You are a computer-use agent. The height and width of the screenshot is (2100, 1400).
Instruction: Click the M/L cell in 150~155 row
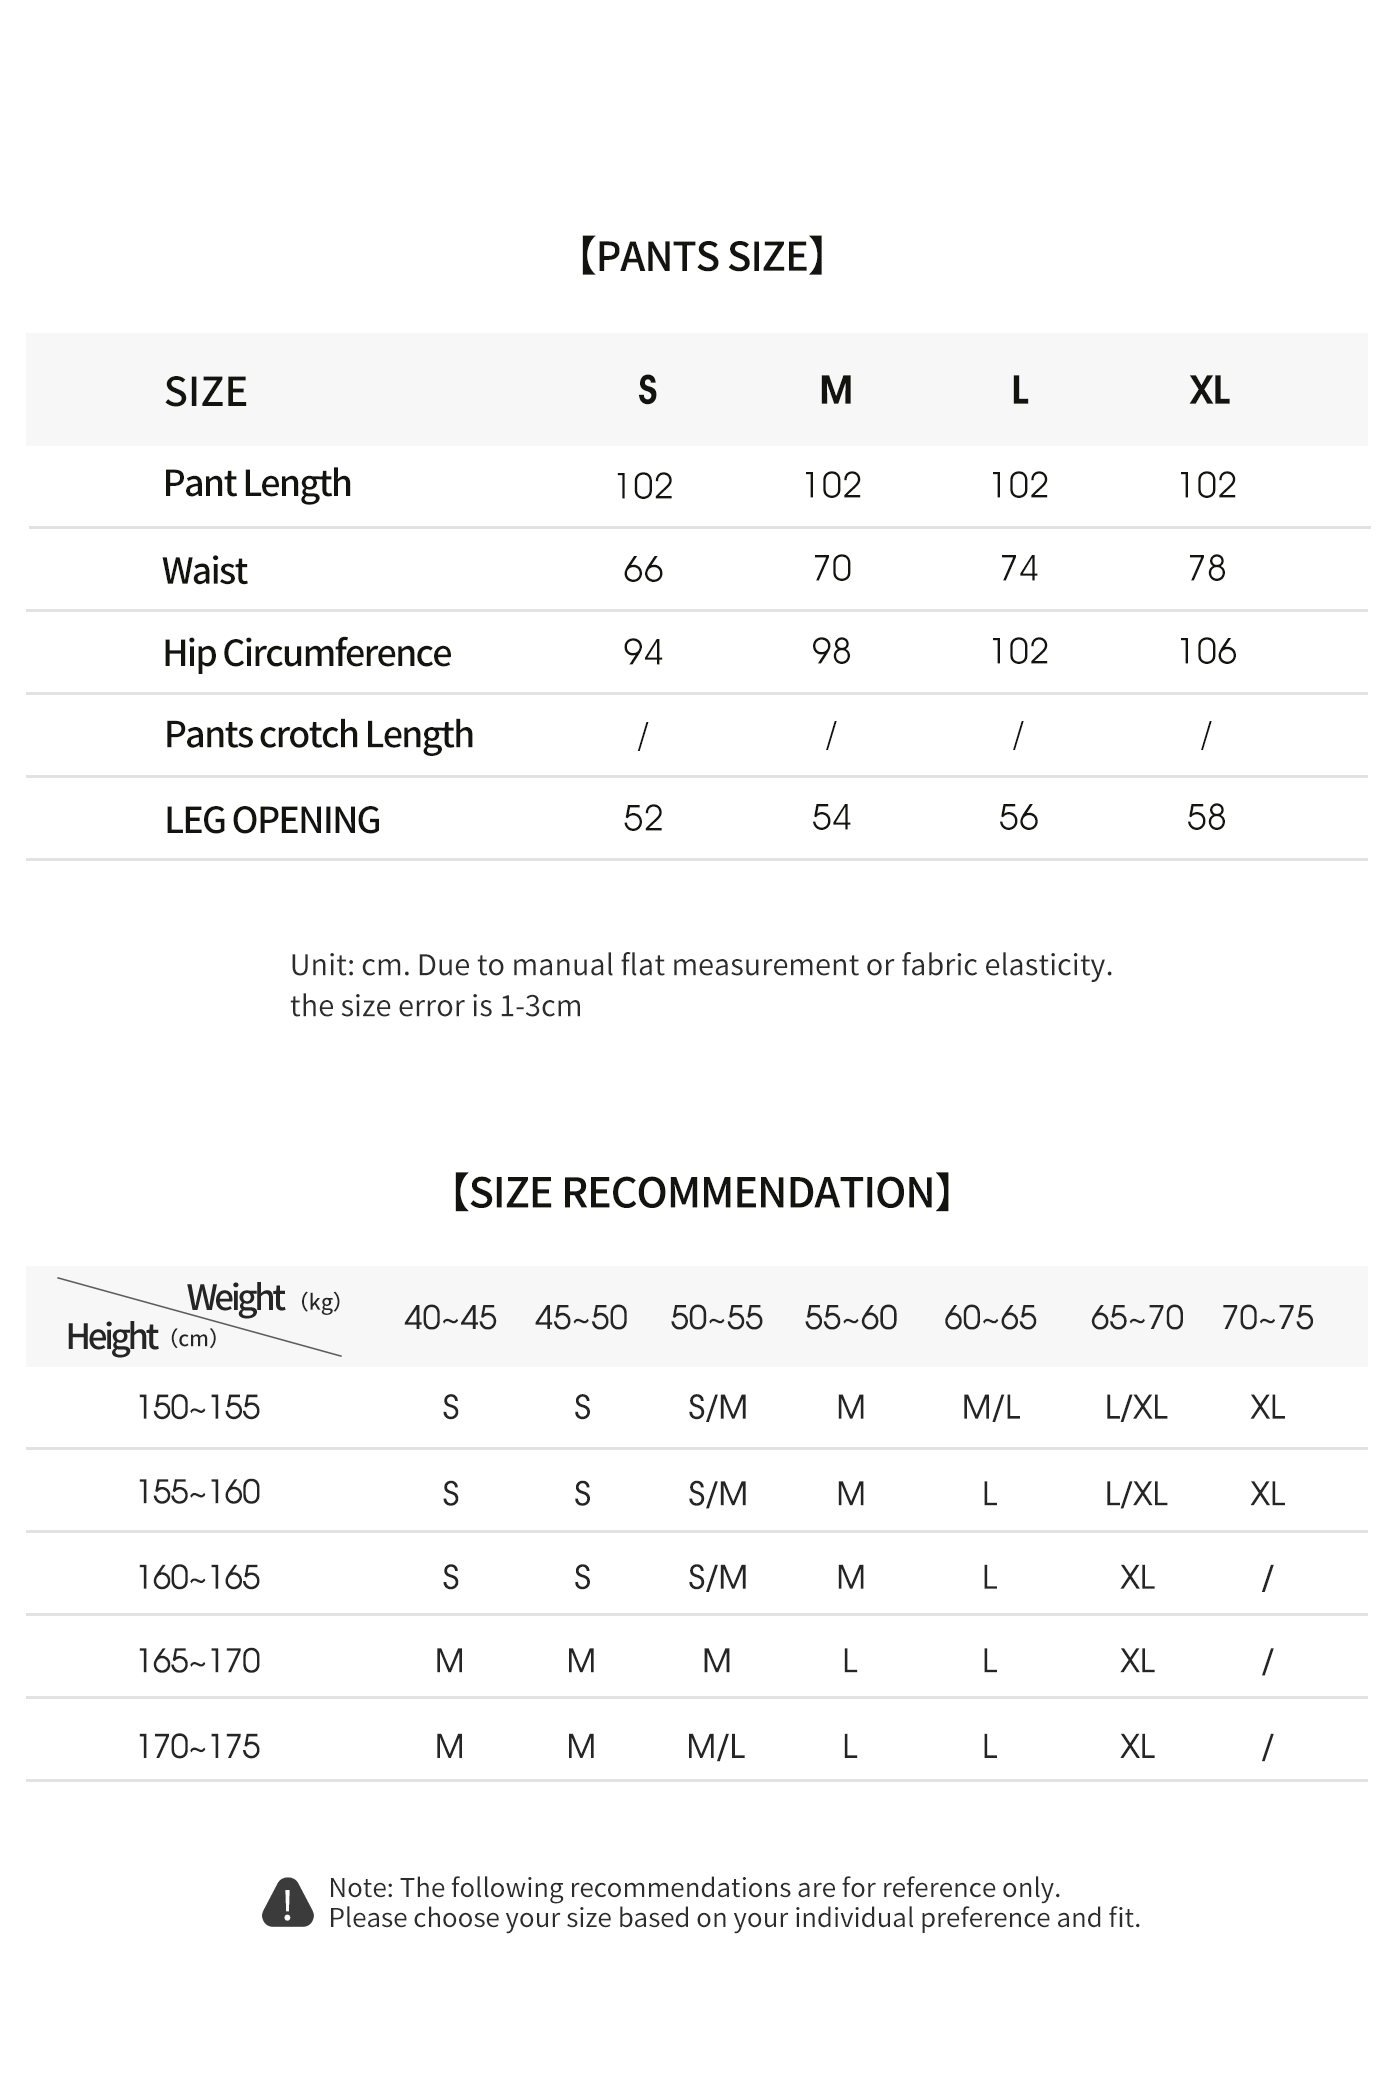991,1408
